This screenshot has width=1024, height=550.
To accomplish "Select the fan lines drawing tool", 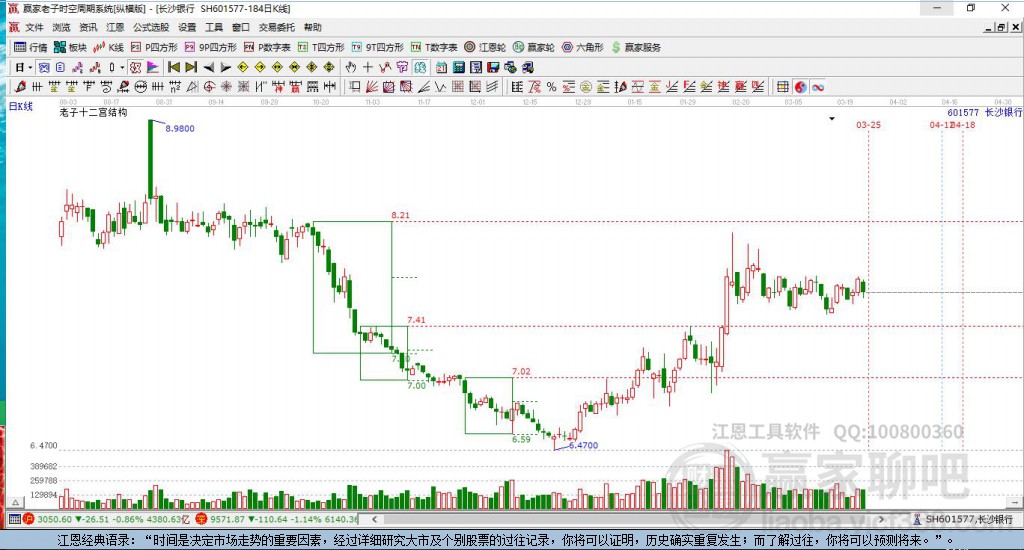I will [371, 87].
